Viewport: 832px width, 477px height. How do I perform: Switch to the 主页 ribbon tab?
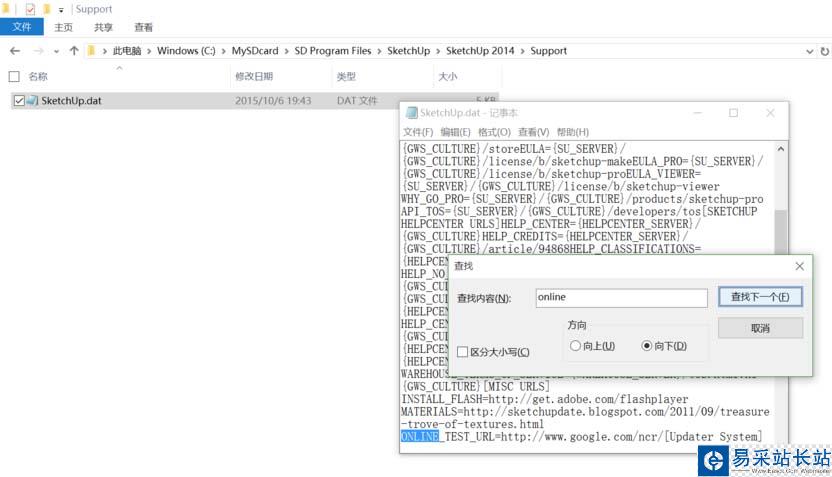pyautogui.click(x=63, y=27)
